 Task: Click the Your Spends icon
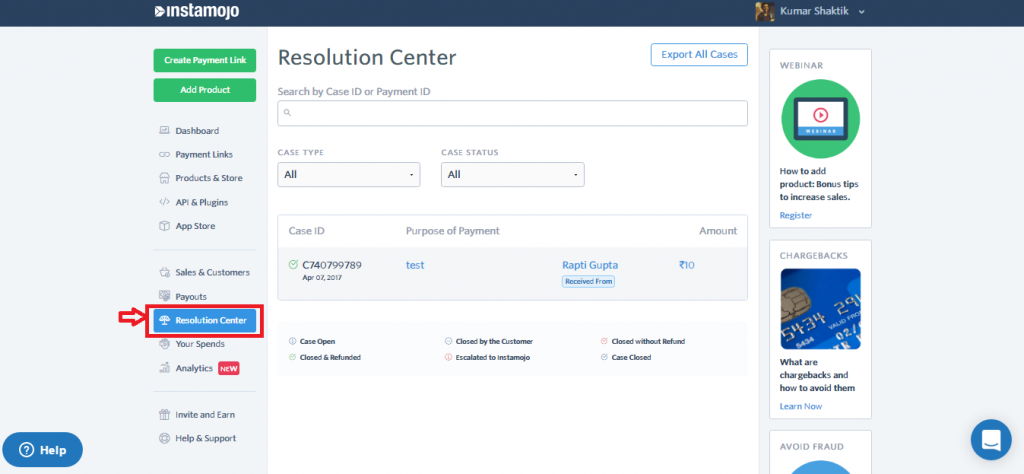[164, 344]
